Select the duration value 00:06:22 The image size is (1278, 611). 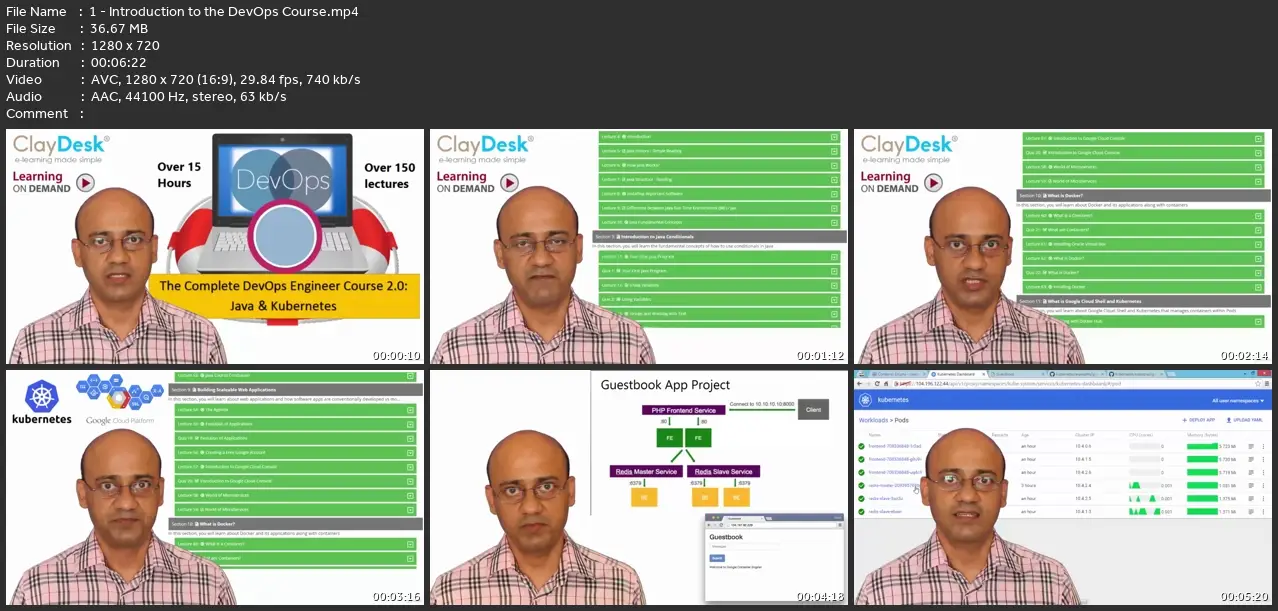tap(118, 63)
